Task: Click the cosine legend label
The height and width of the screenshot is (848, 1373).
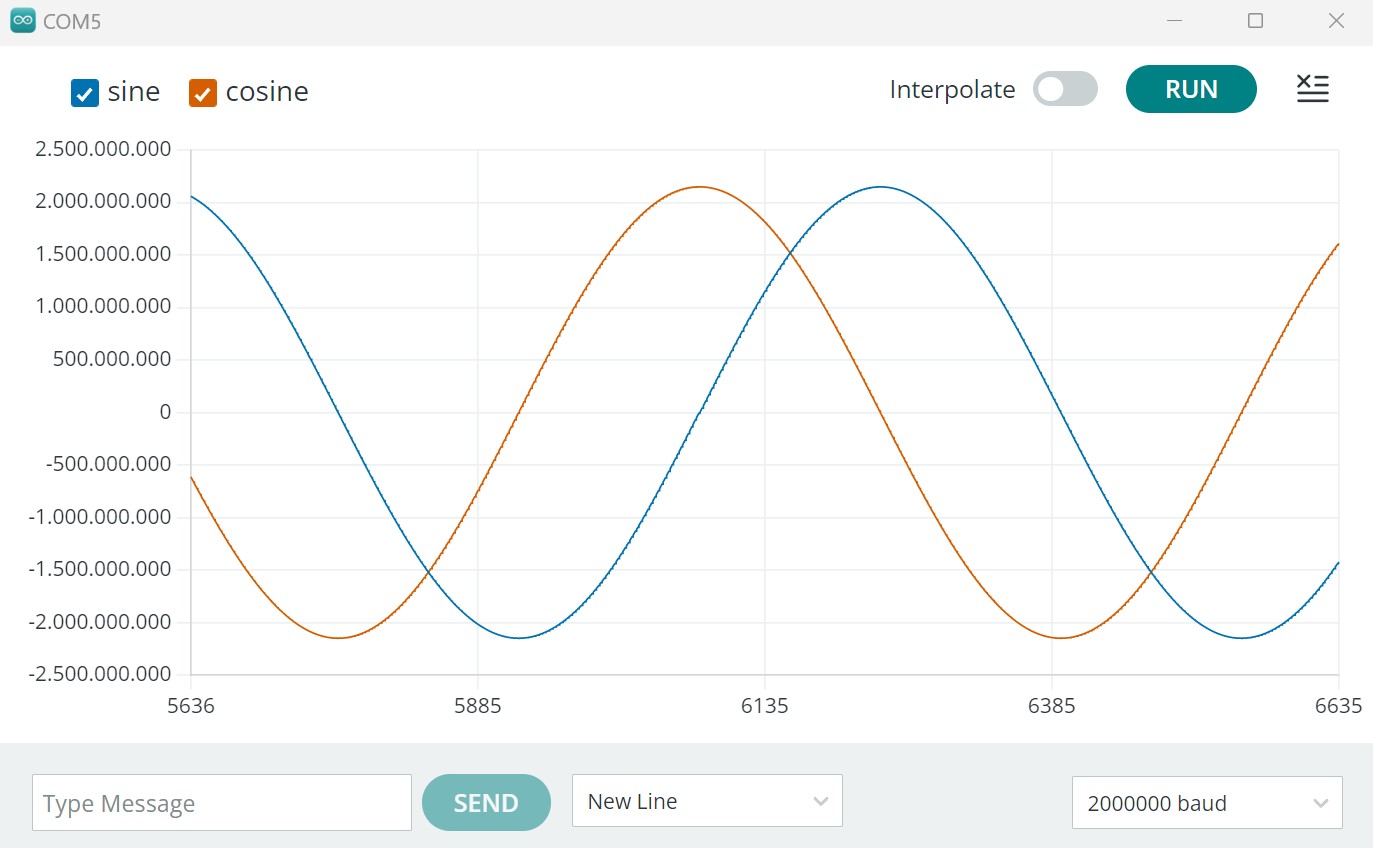Action: coord(267,92)
